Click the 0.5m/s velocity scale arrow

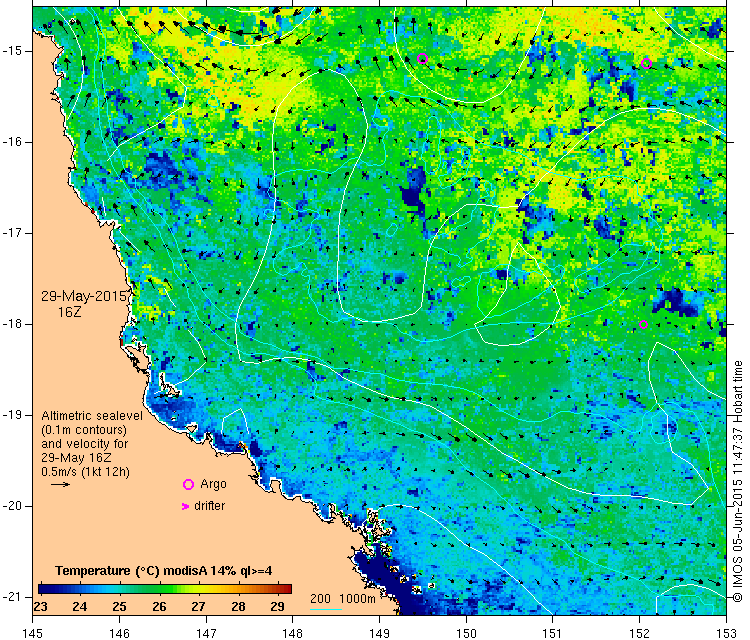61,485
